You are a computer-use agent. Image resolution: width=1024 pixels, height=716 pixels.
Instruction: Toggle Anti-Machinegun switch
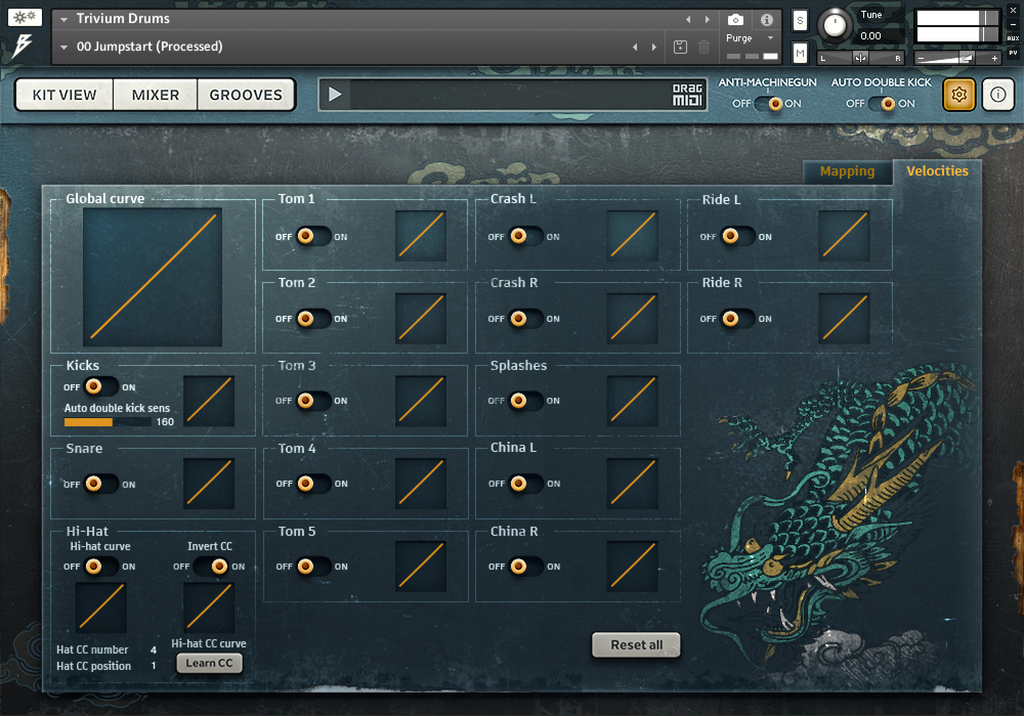click(767, 103)
